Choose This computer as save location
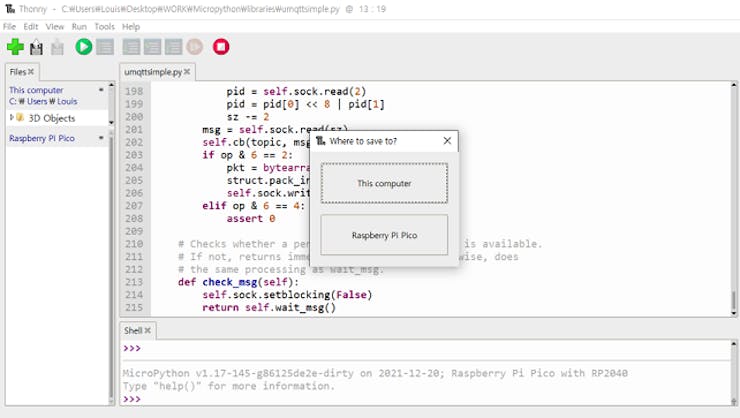Image resolution: width=740 pixels, height=418 pixels. click(x=384, y=183)
